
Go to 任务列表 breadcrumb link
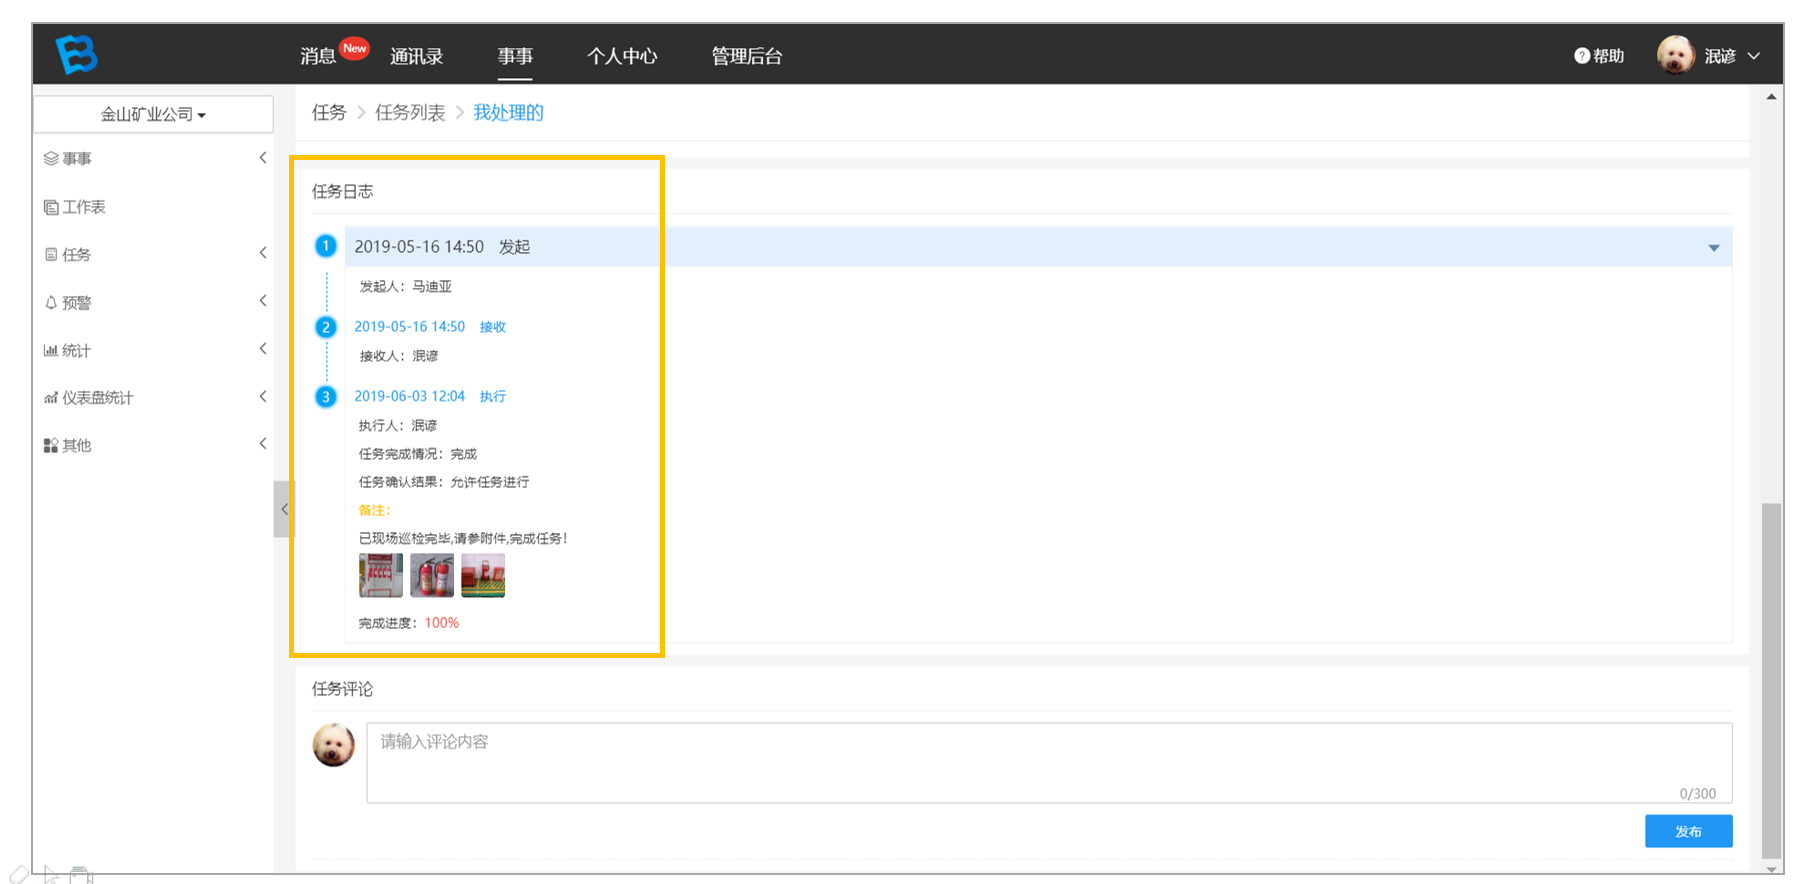point(410,112)
